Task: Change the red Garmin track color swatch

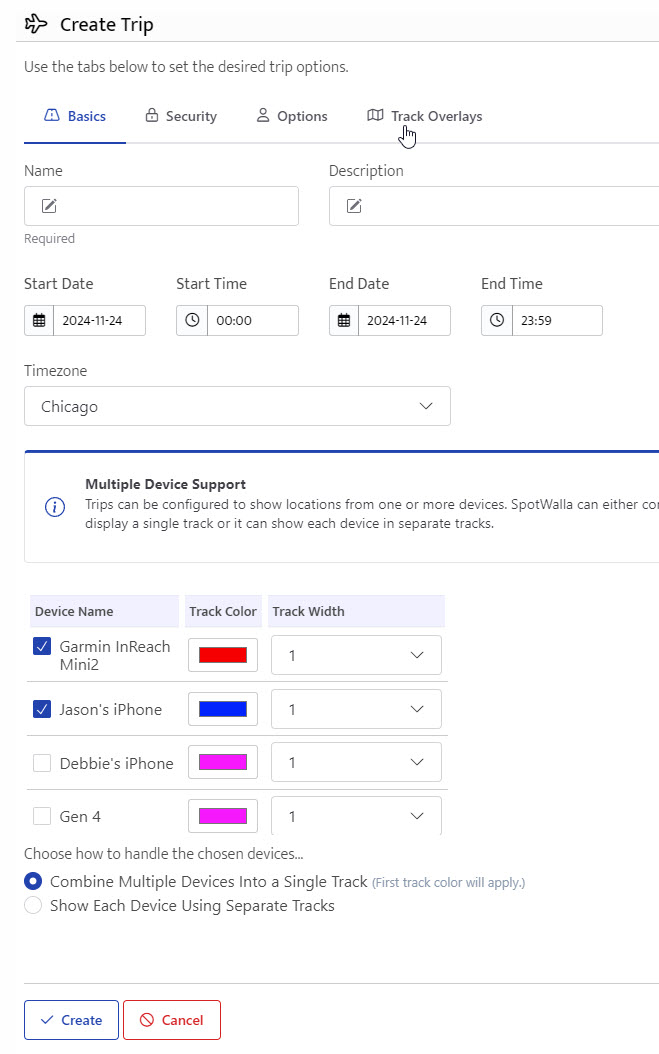Action: click(223, 655)
